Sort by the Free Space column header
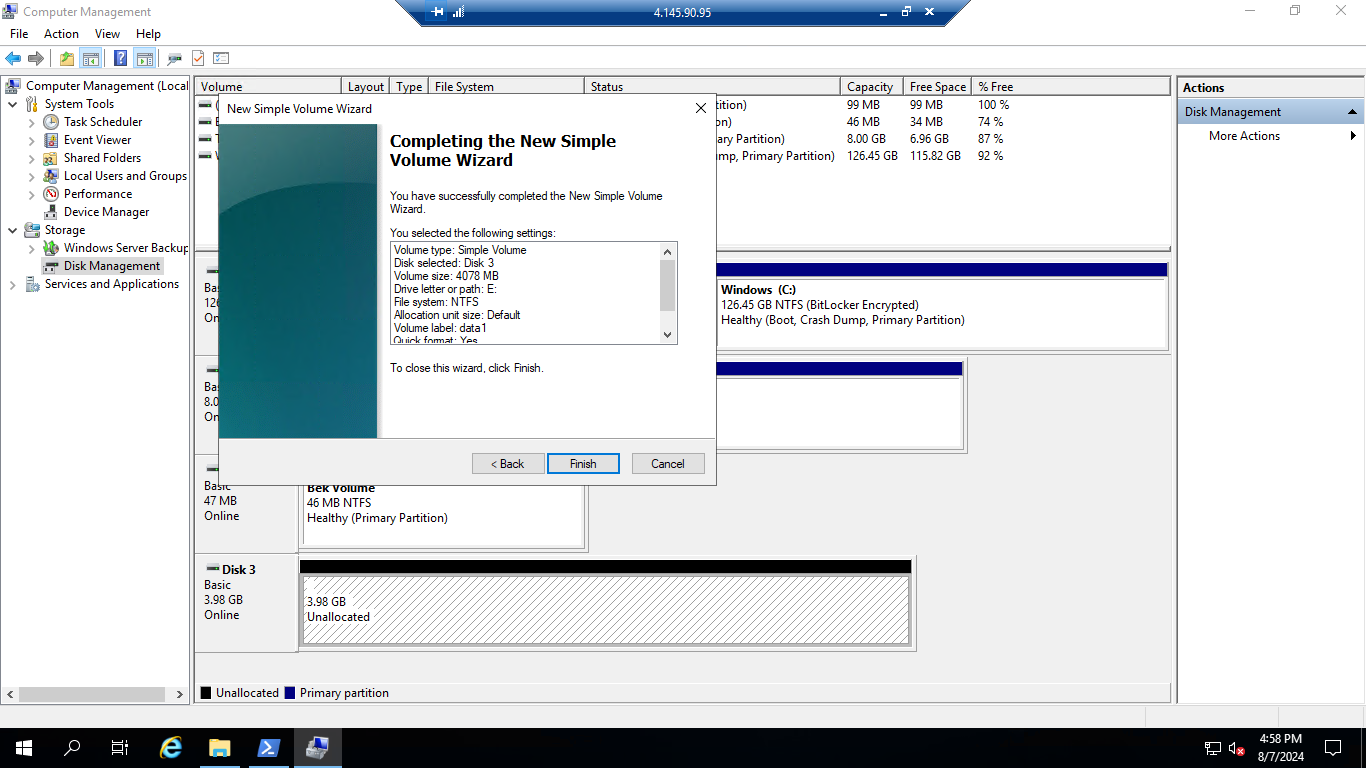Screen dimensions: 1366x768 pos(938,87)
